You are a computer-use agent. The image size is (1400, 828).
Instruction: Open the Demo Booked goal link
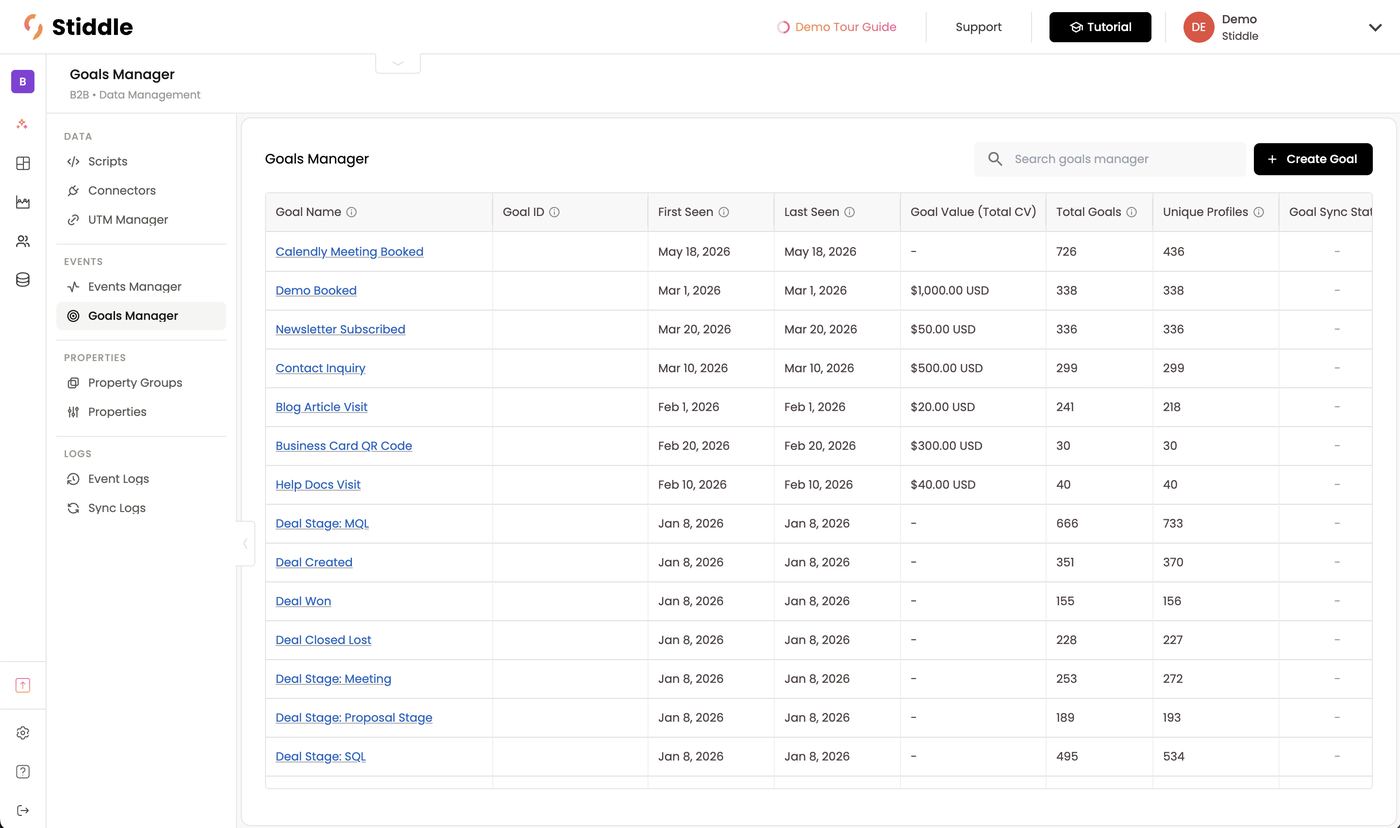pyautogui.click(x=316, y=291)
